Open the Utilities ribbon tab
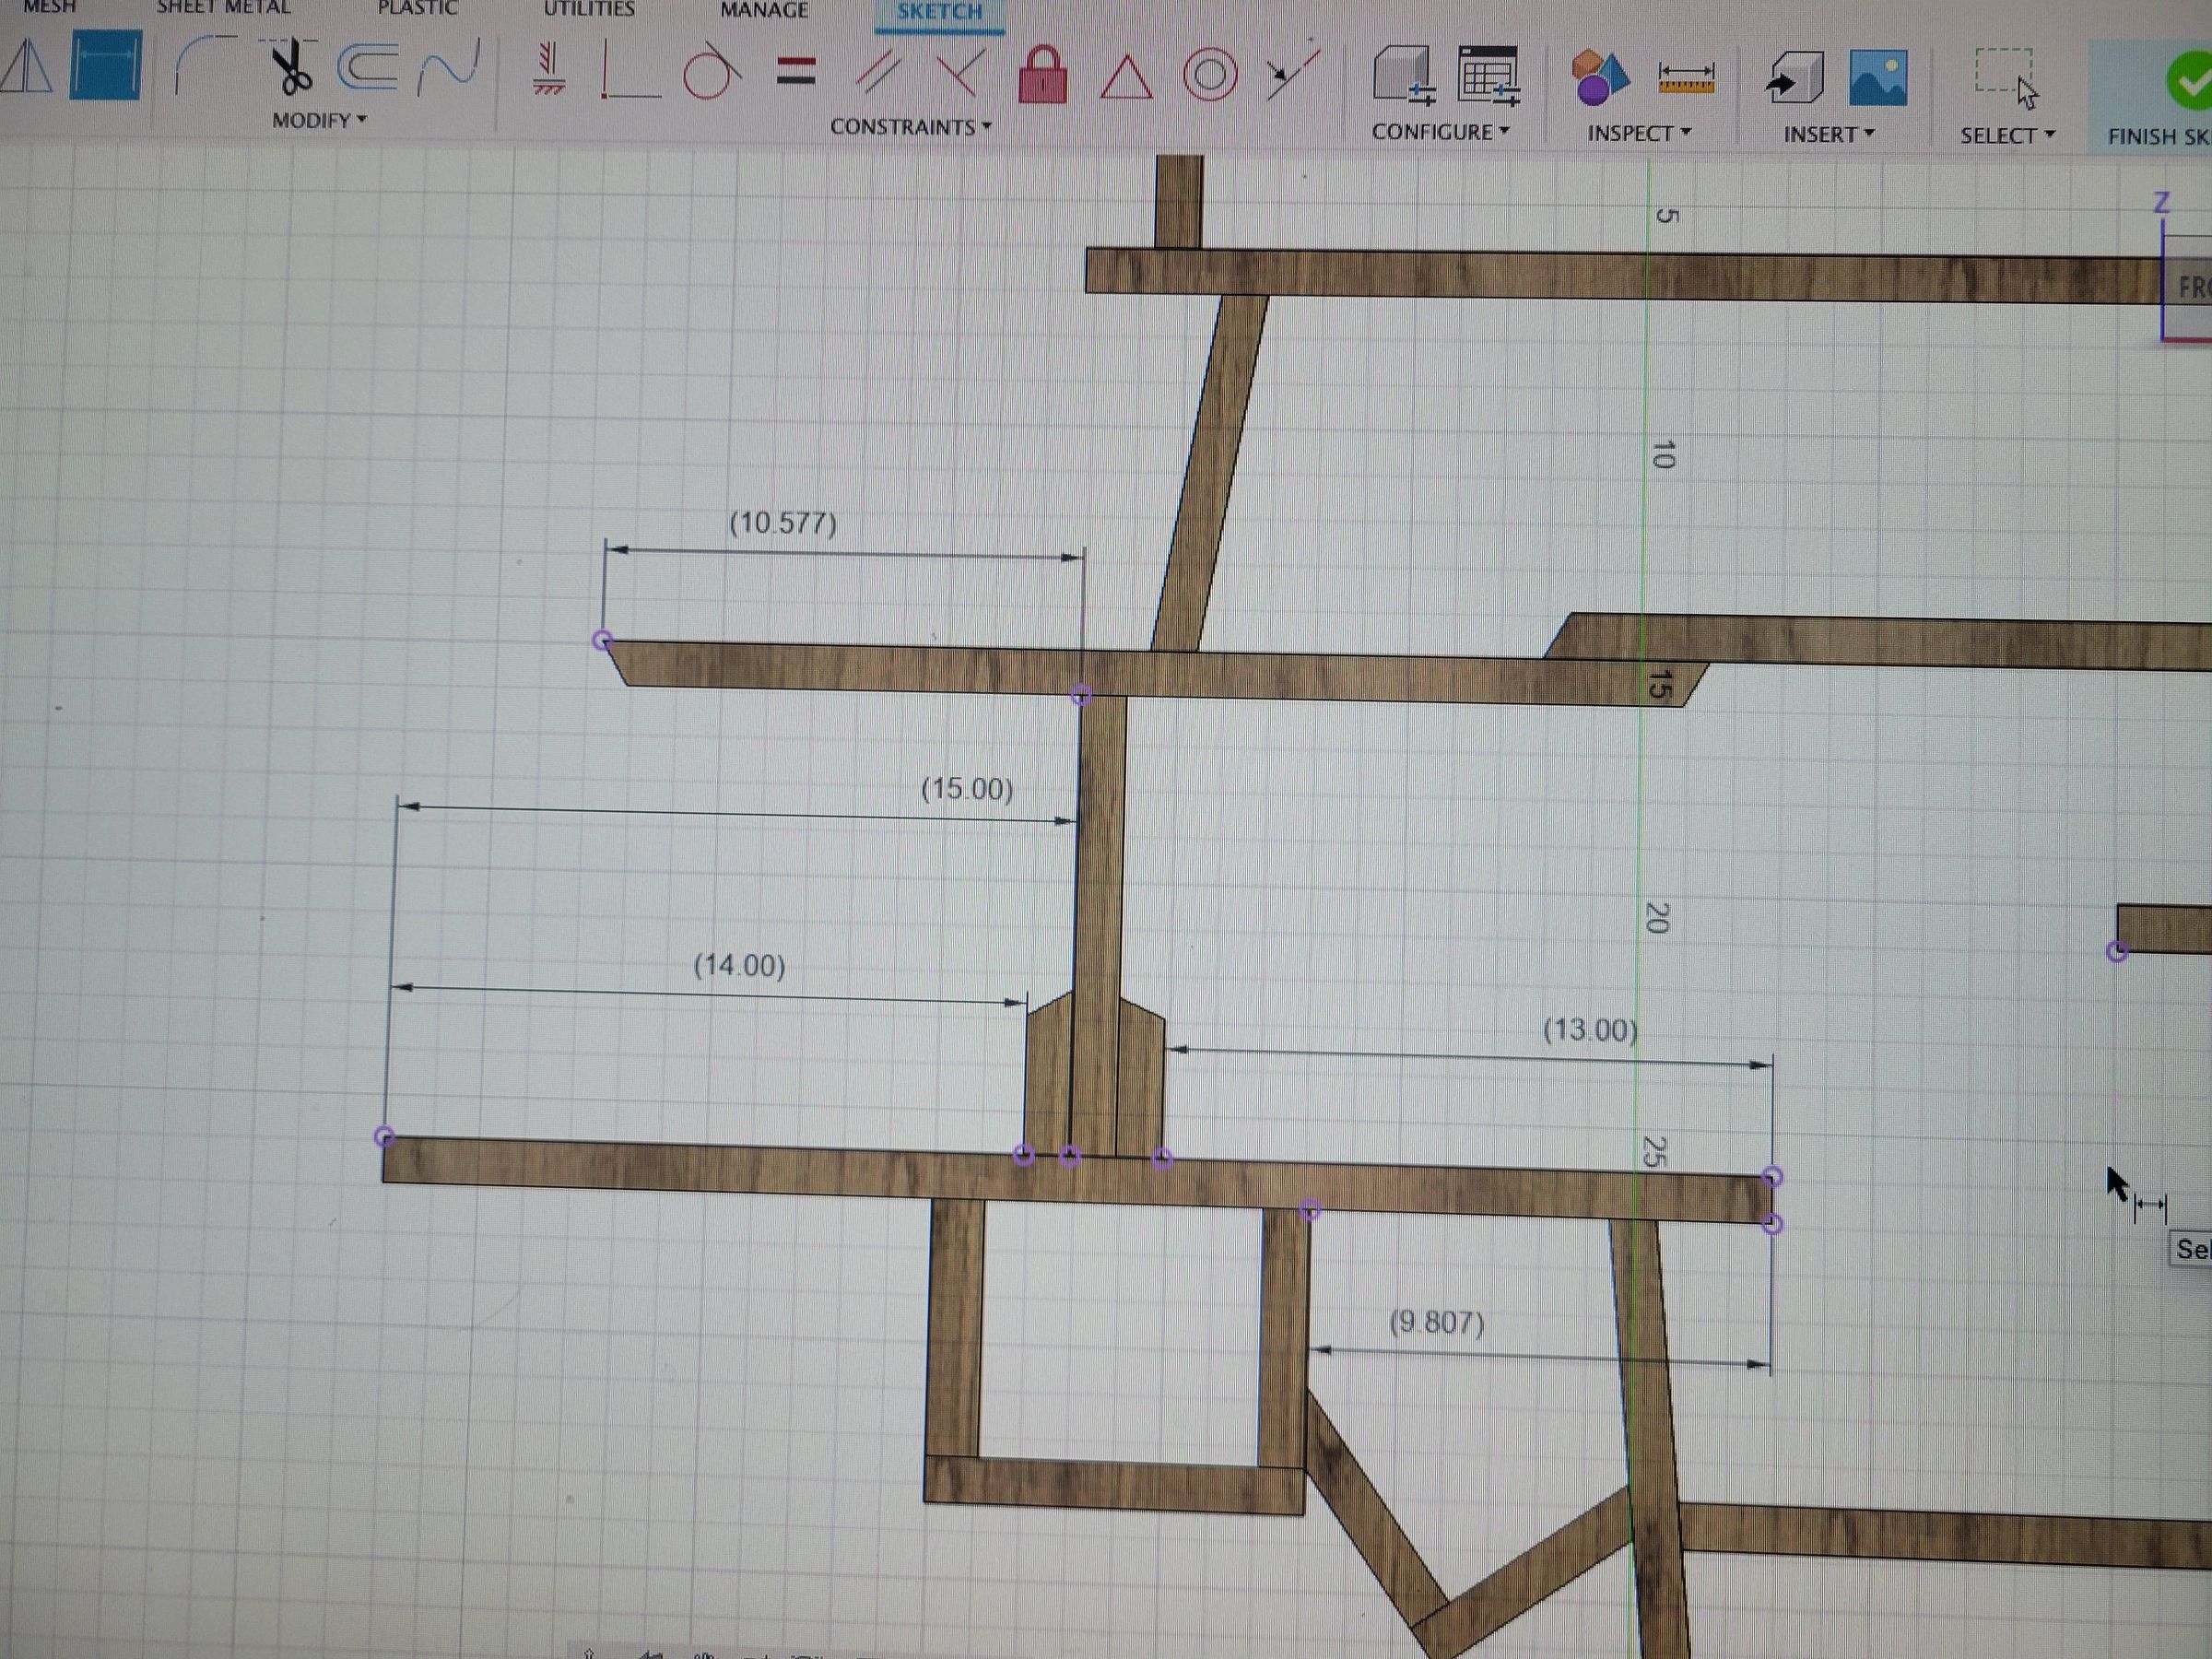Image resolution: width=2212 pixels, height=1659 pixels. [x=590, y=8]
